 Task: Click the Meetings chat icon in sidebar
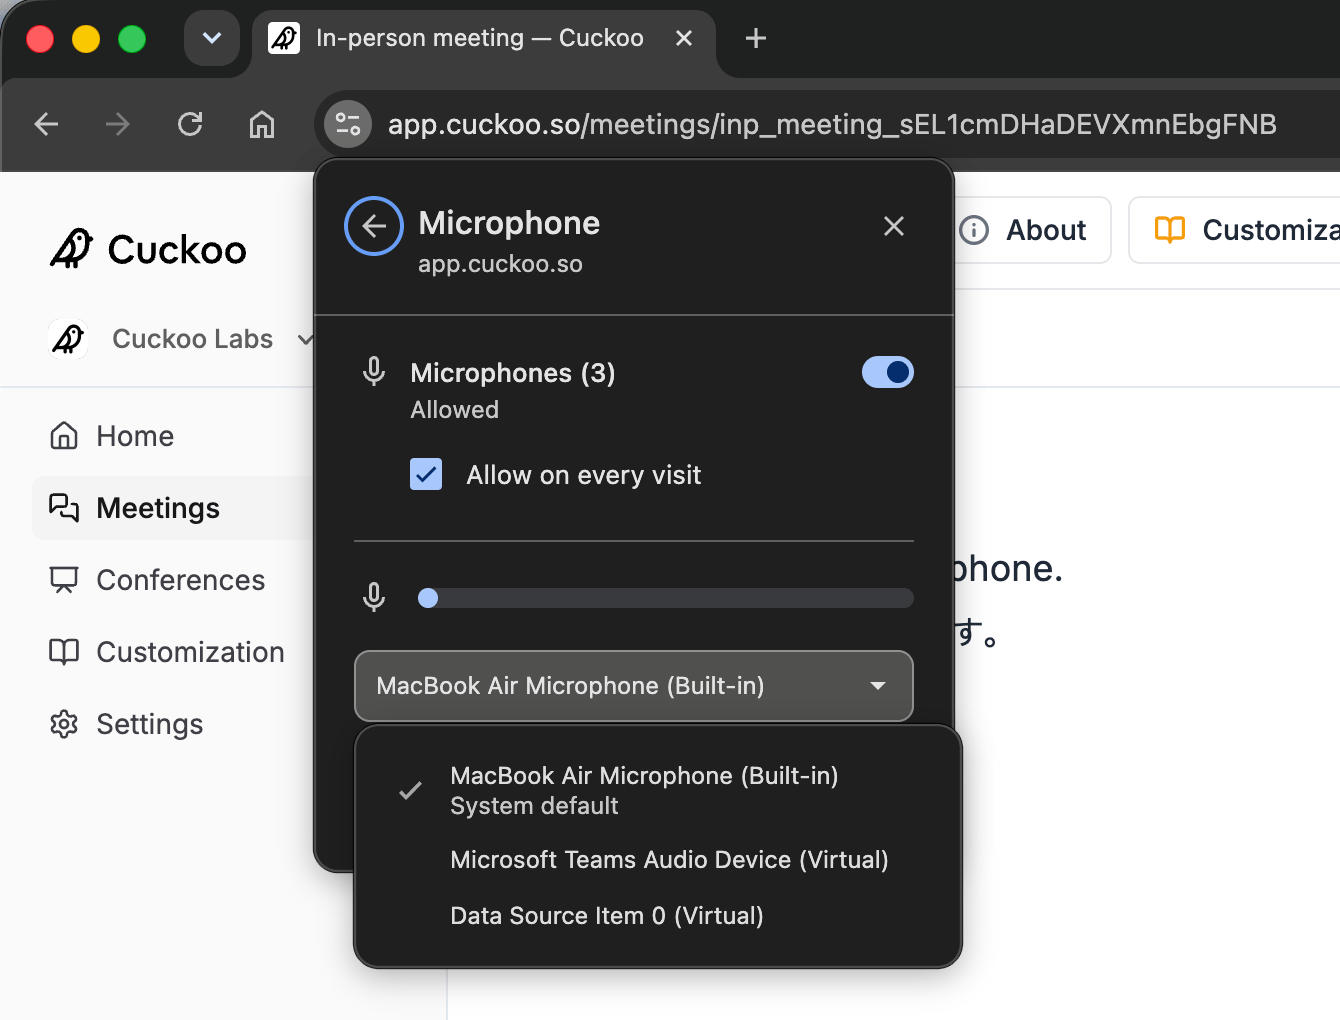coord(64,508)
